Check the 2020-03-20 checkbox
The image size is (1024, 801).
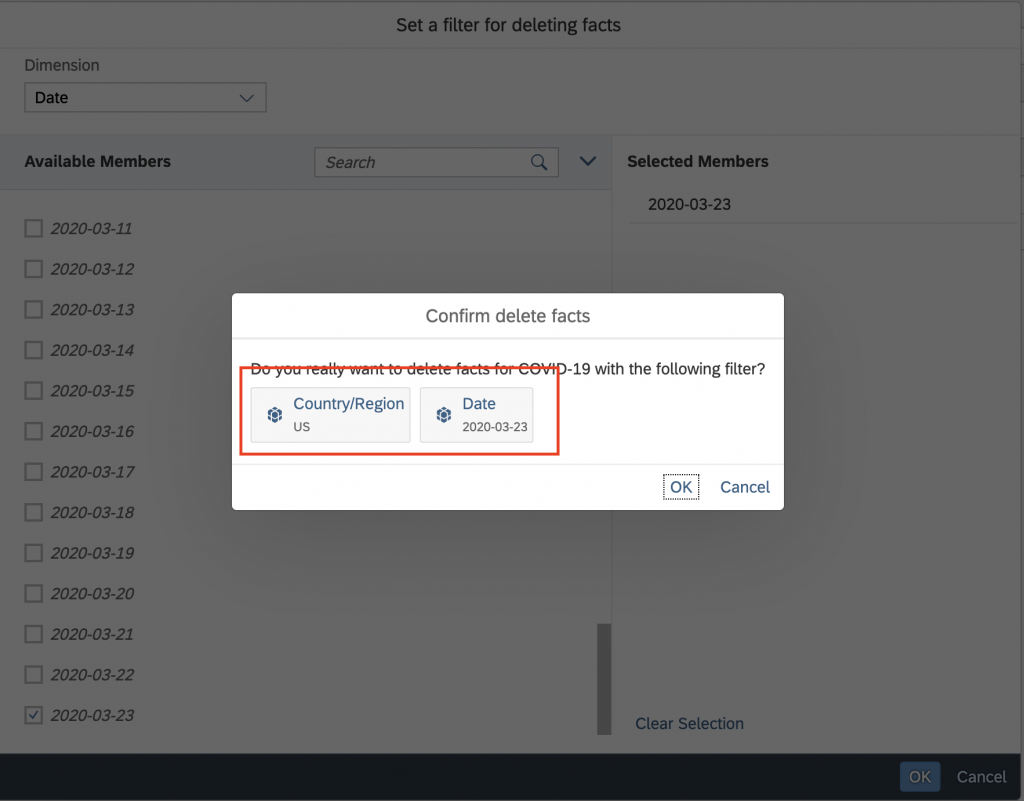click(x=33, y=593)
